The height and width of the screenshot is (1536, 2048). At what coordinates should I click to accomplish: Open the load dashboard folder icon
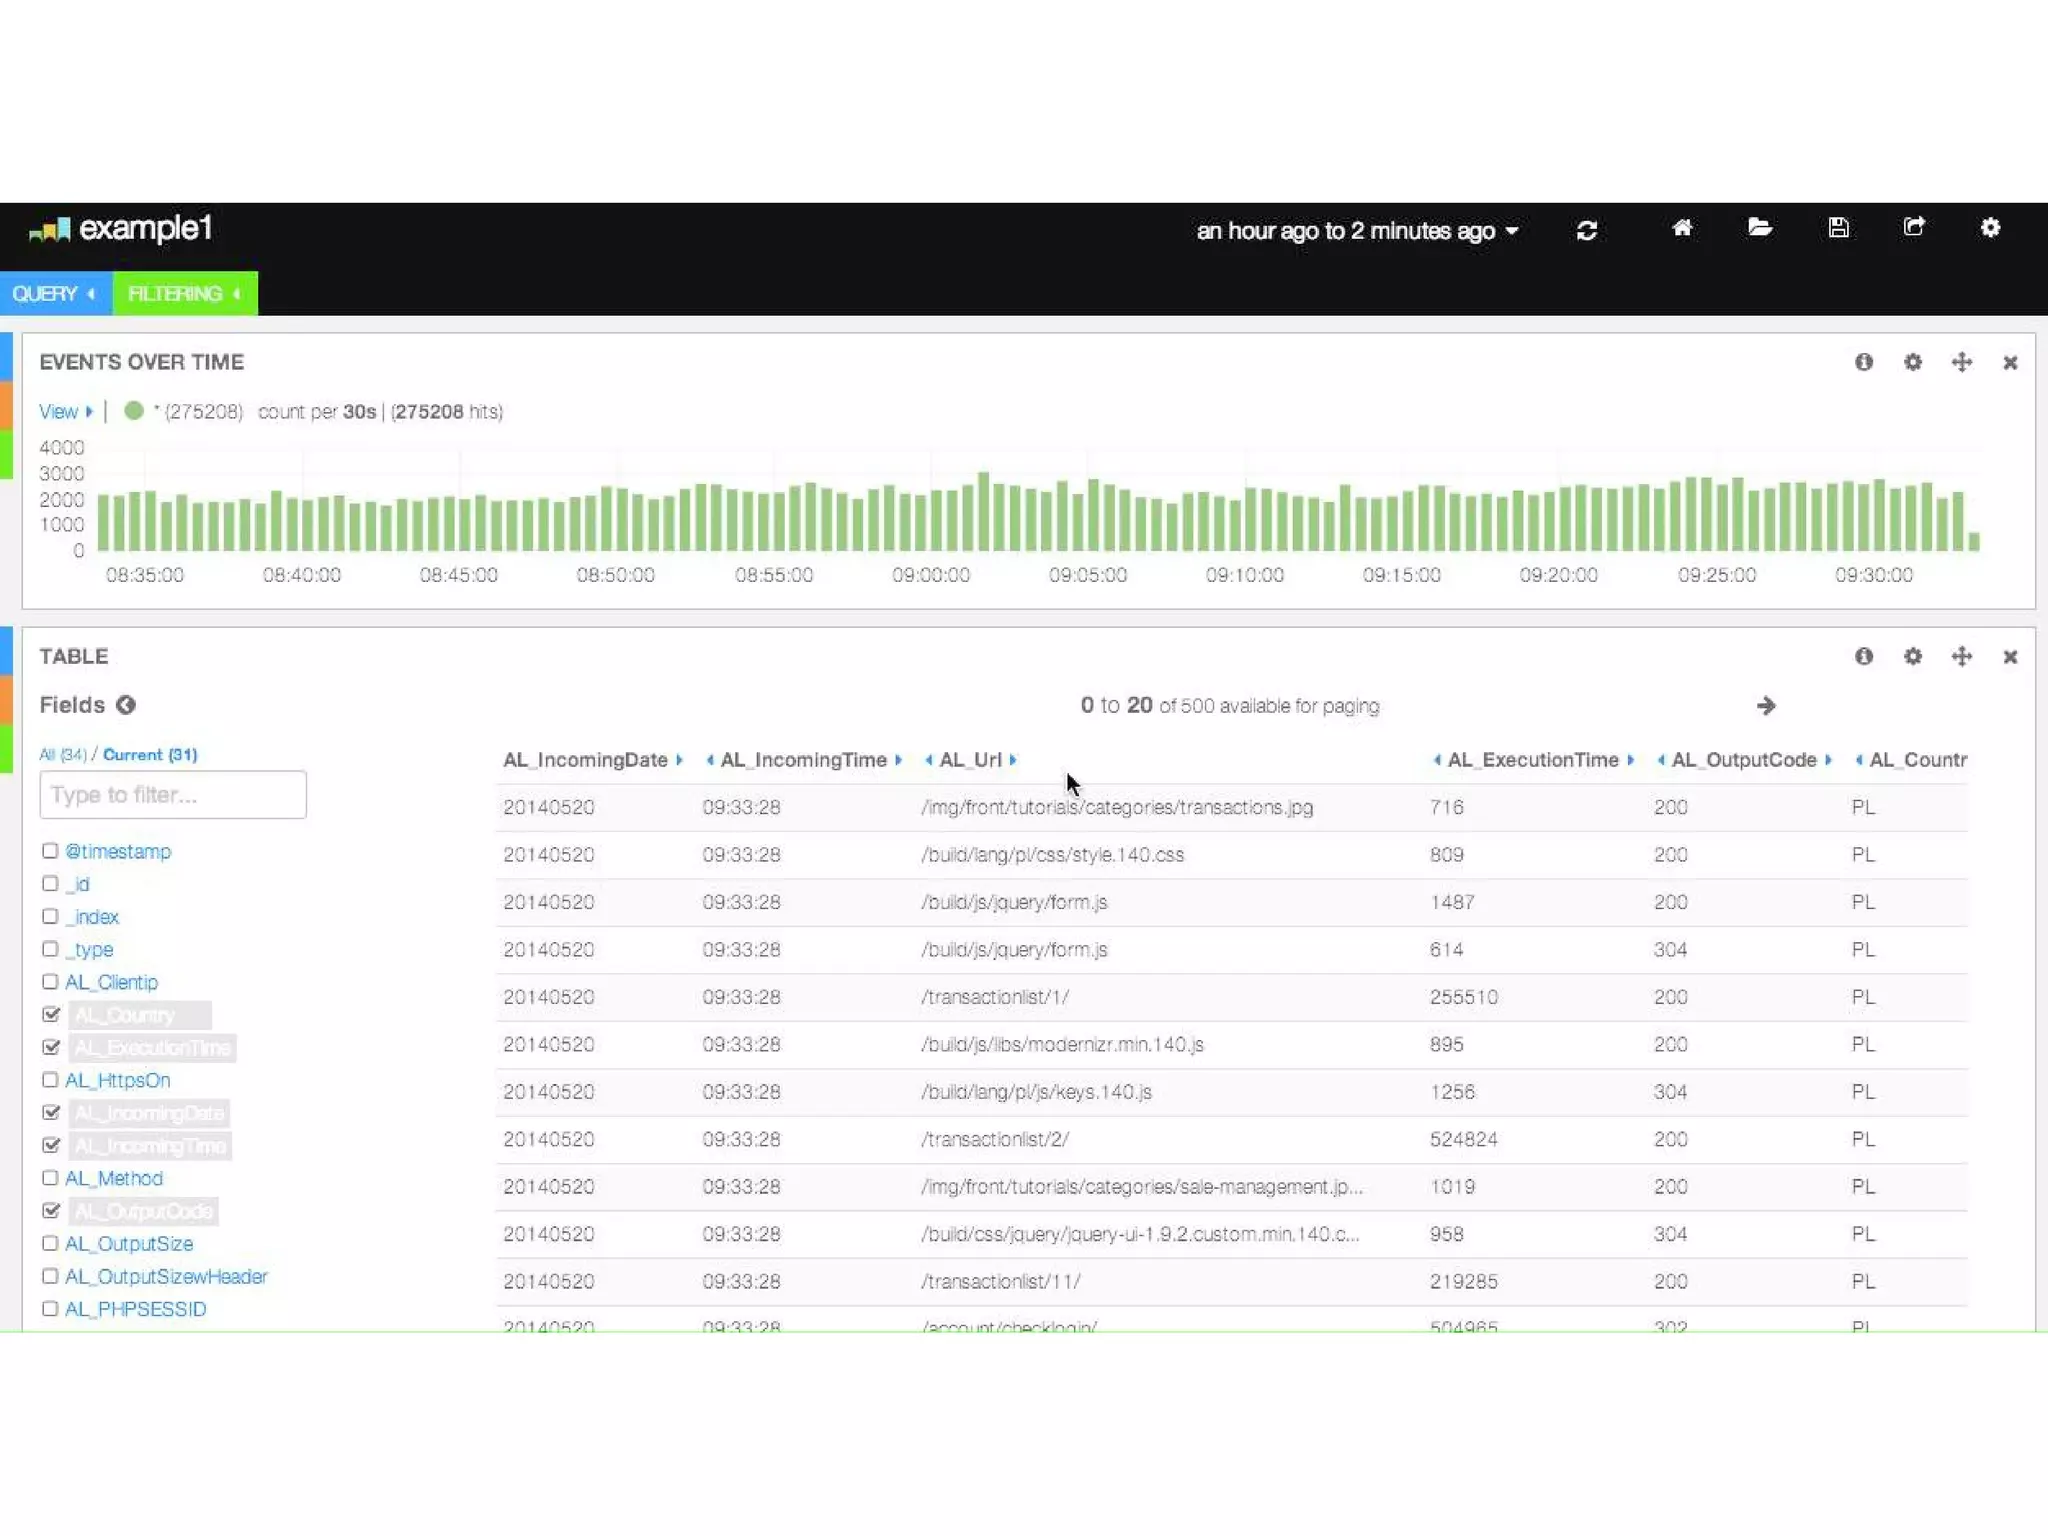(x=1760, y=228)
